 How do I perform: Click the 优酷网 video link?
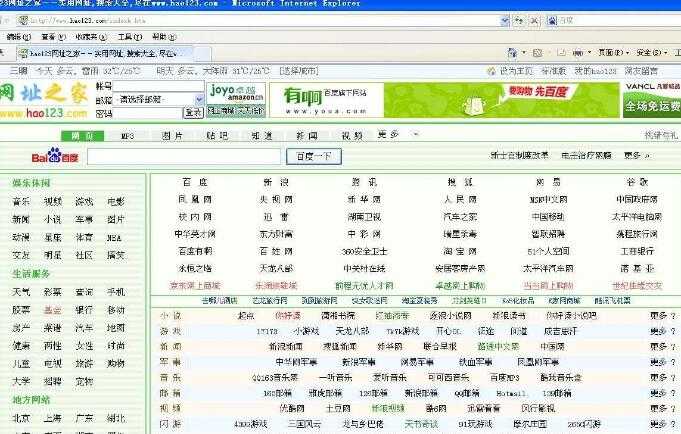tap(291, 408)
